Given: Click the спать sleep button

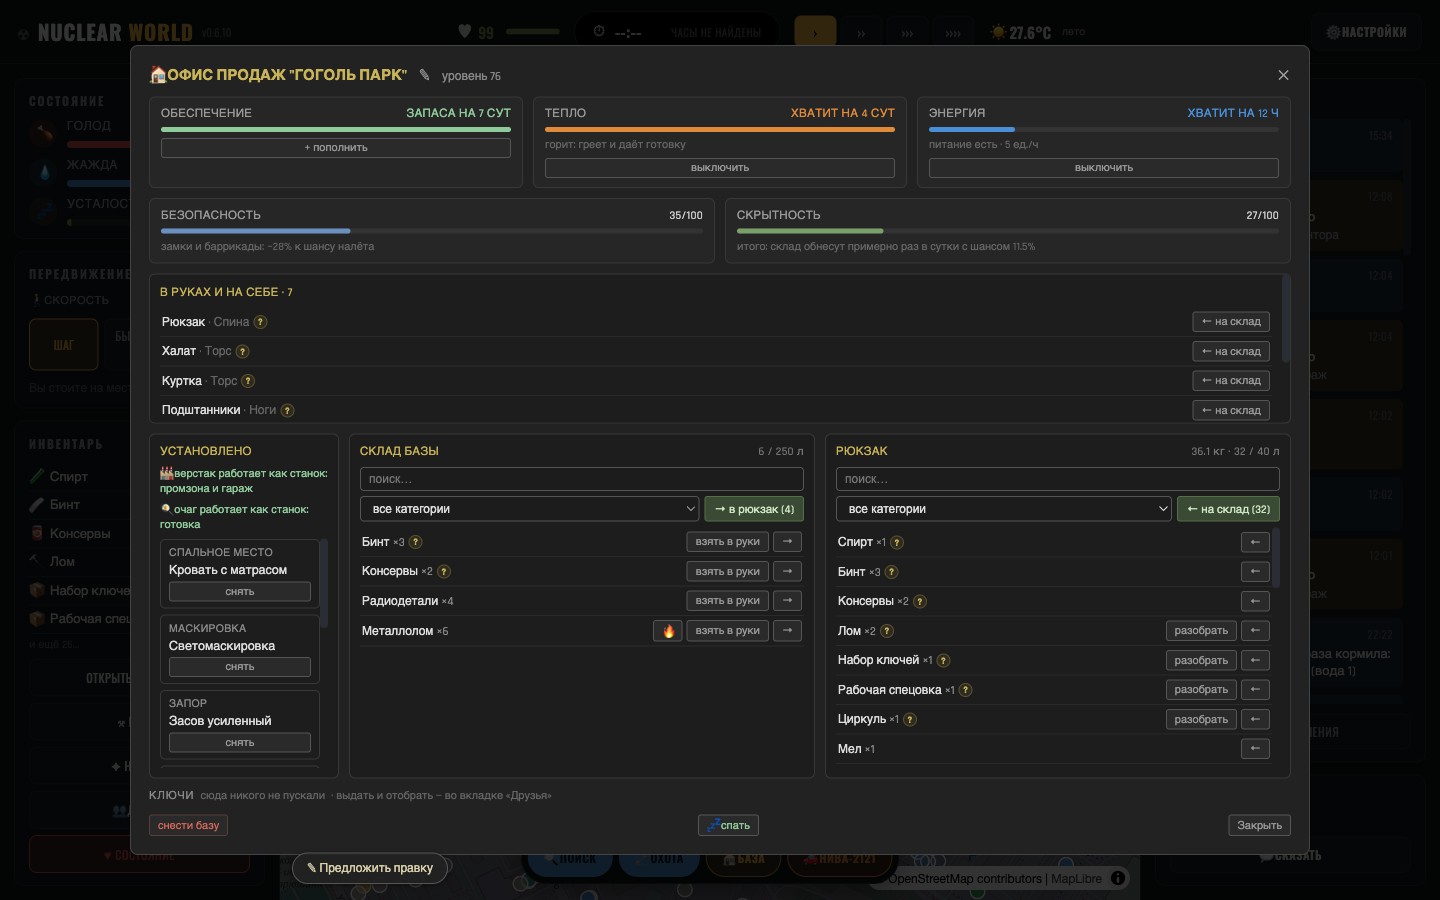Looking at the screenshot, I should point(728,825).
